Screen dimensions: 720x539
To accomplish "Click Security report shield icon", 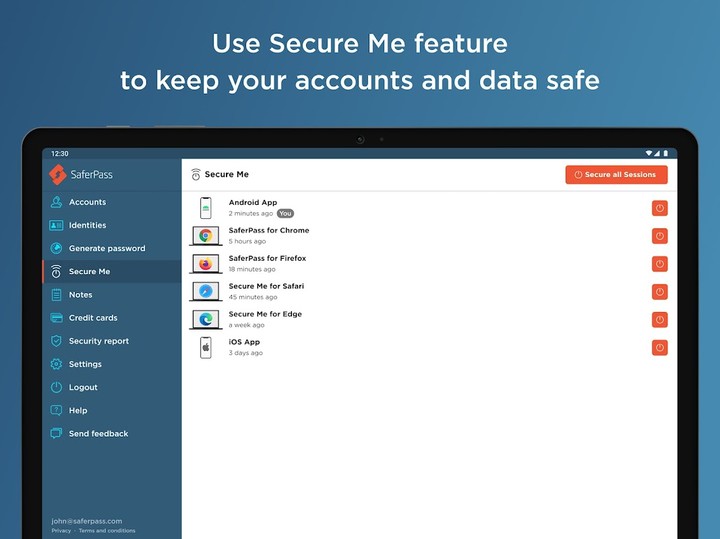I will coord(56,341).
